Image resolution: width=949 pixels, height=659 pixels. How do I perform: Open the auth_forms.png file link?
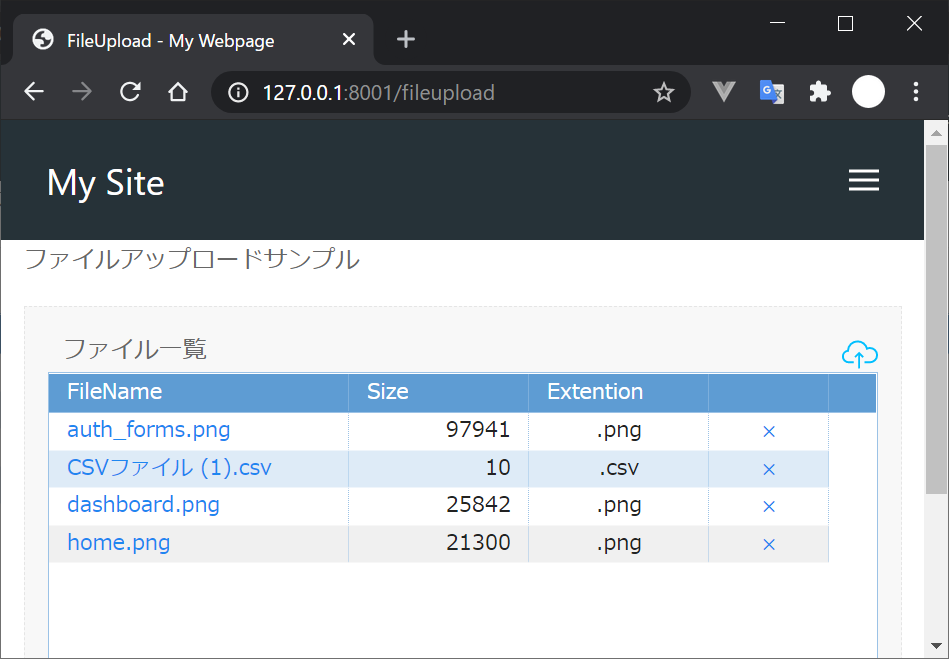(148, 430)
